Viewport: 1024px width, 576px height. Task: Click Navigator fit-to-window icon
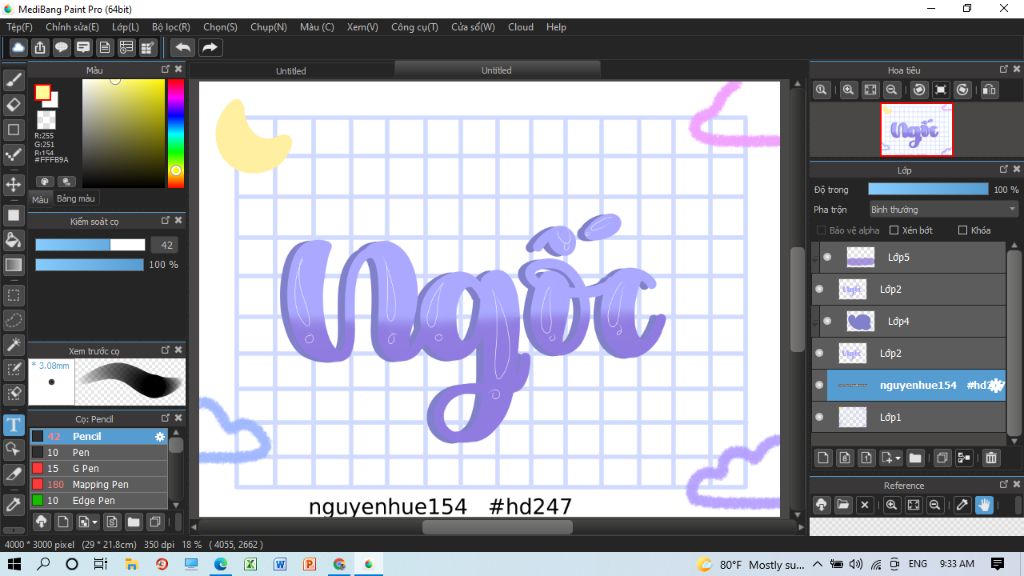pos(870,90)
